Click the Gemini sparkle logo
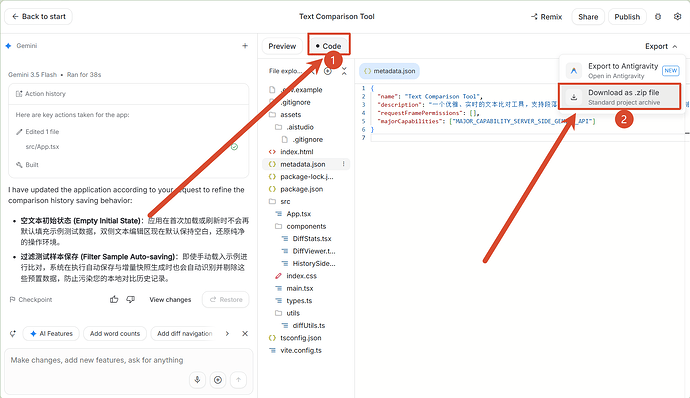Screen dimensions: 690x398 8,46
